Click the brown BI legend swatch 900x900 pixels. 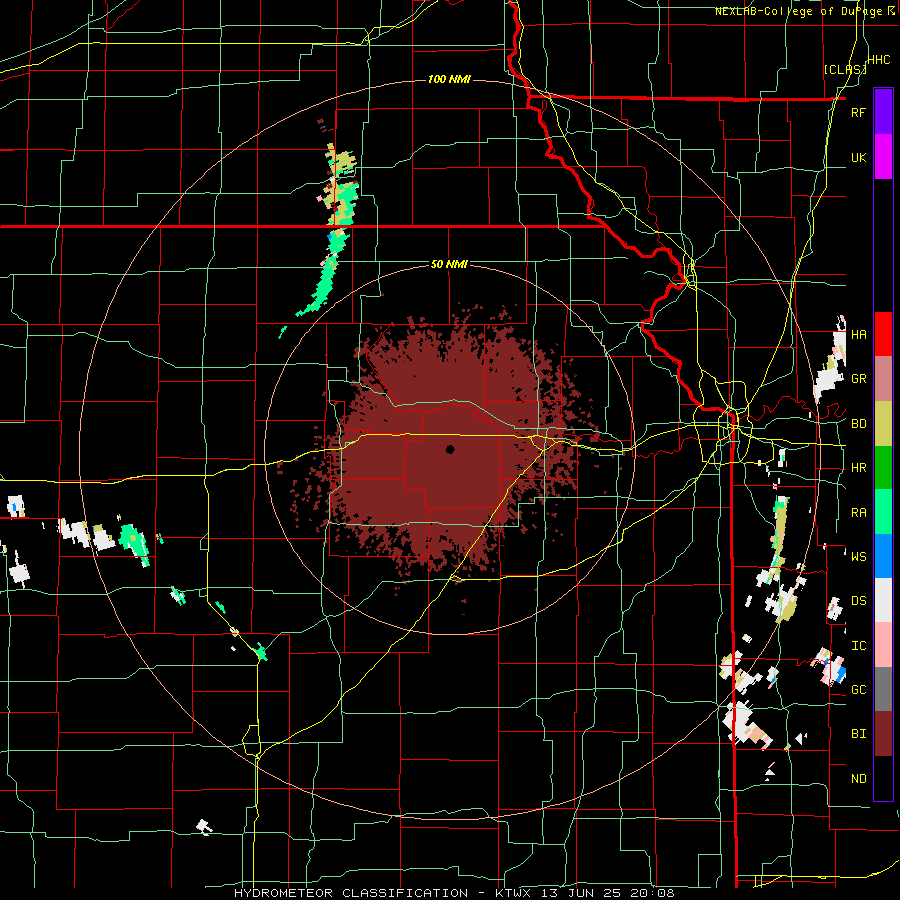point(883,734)
